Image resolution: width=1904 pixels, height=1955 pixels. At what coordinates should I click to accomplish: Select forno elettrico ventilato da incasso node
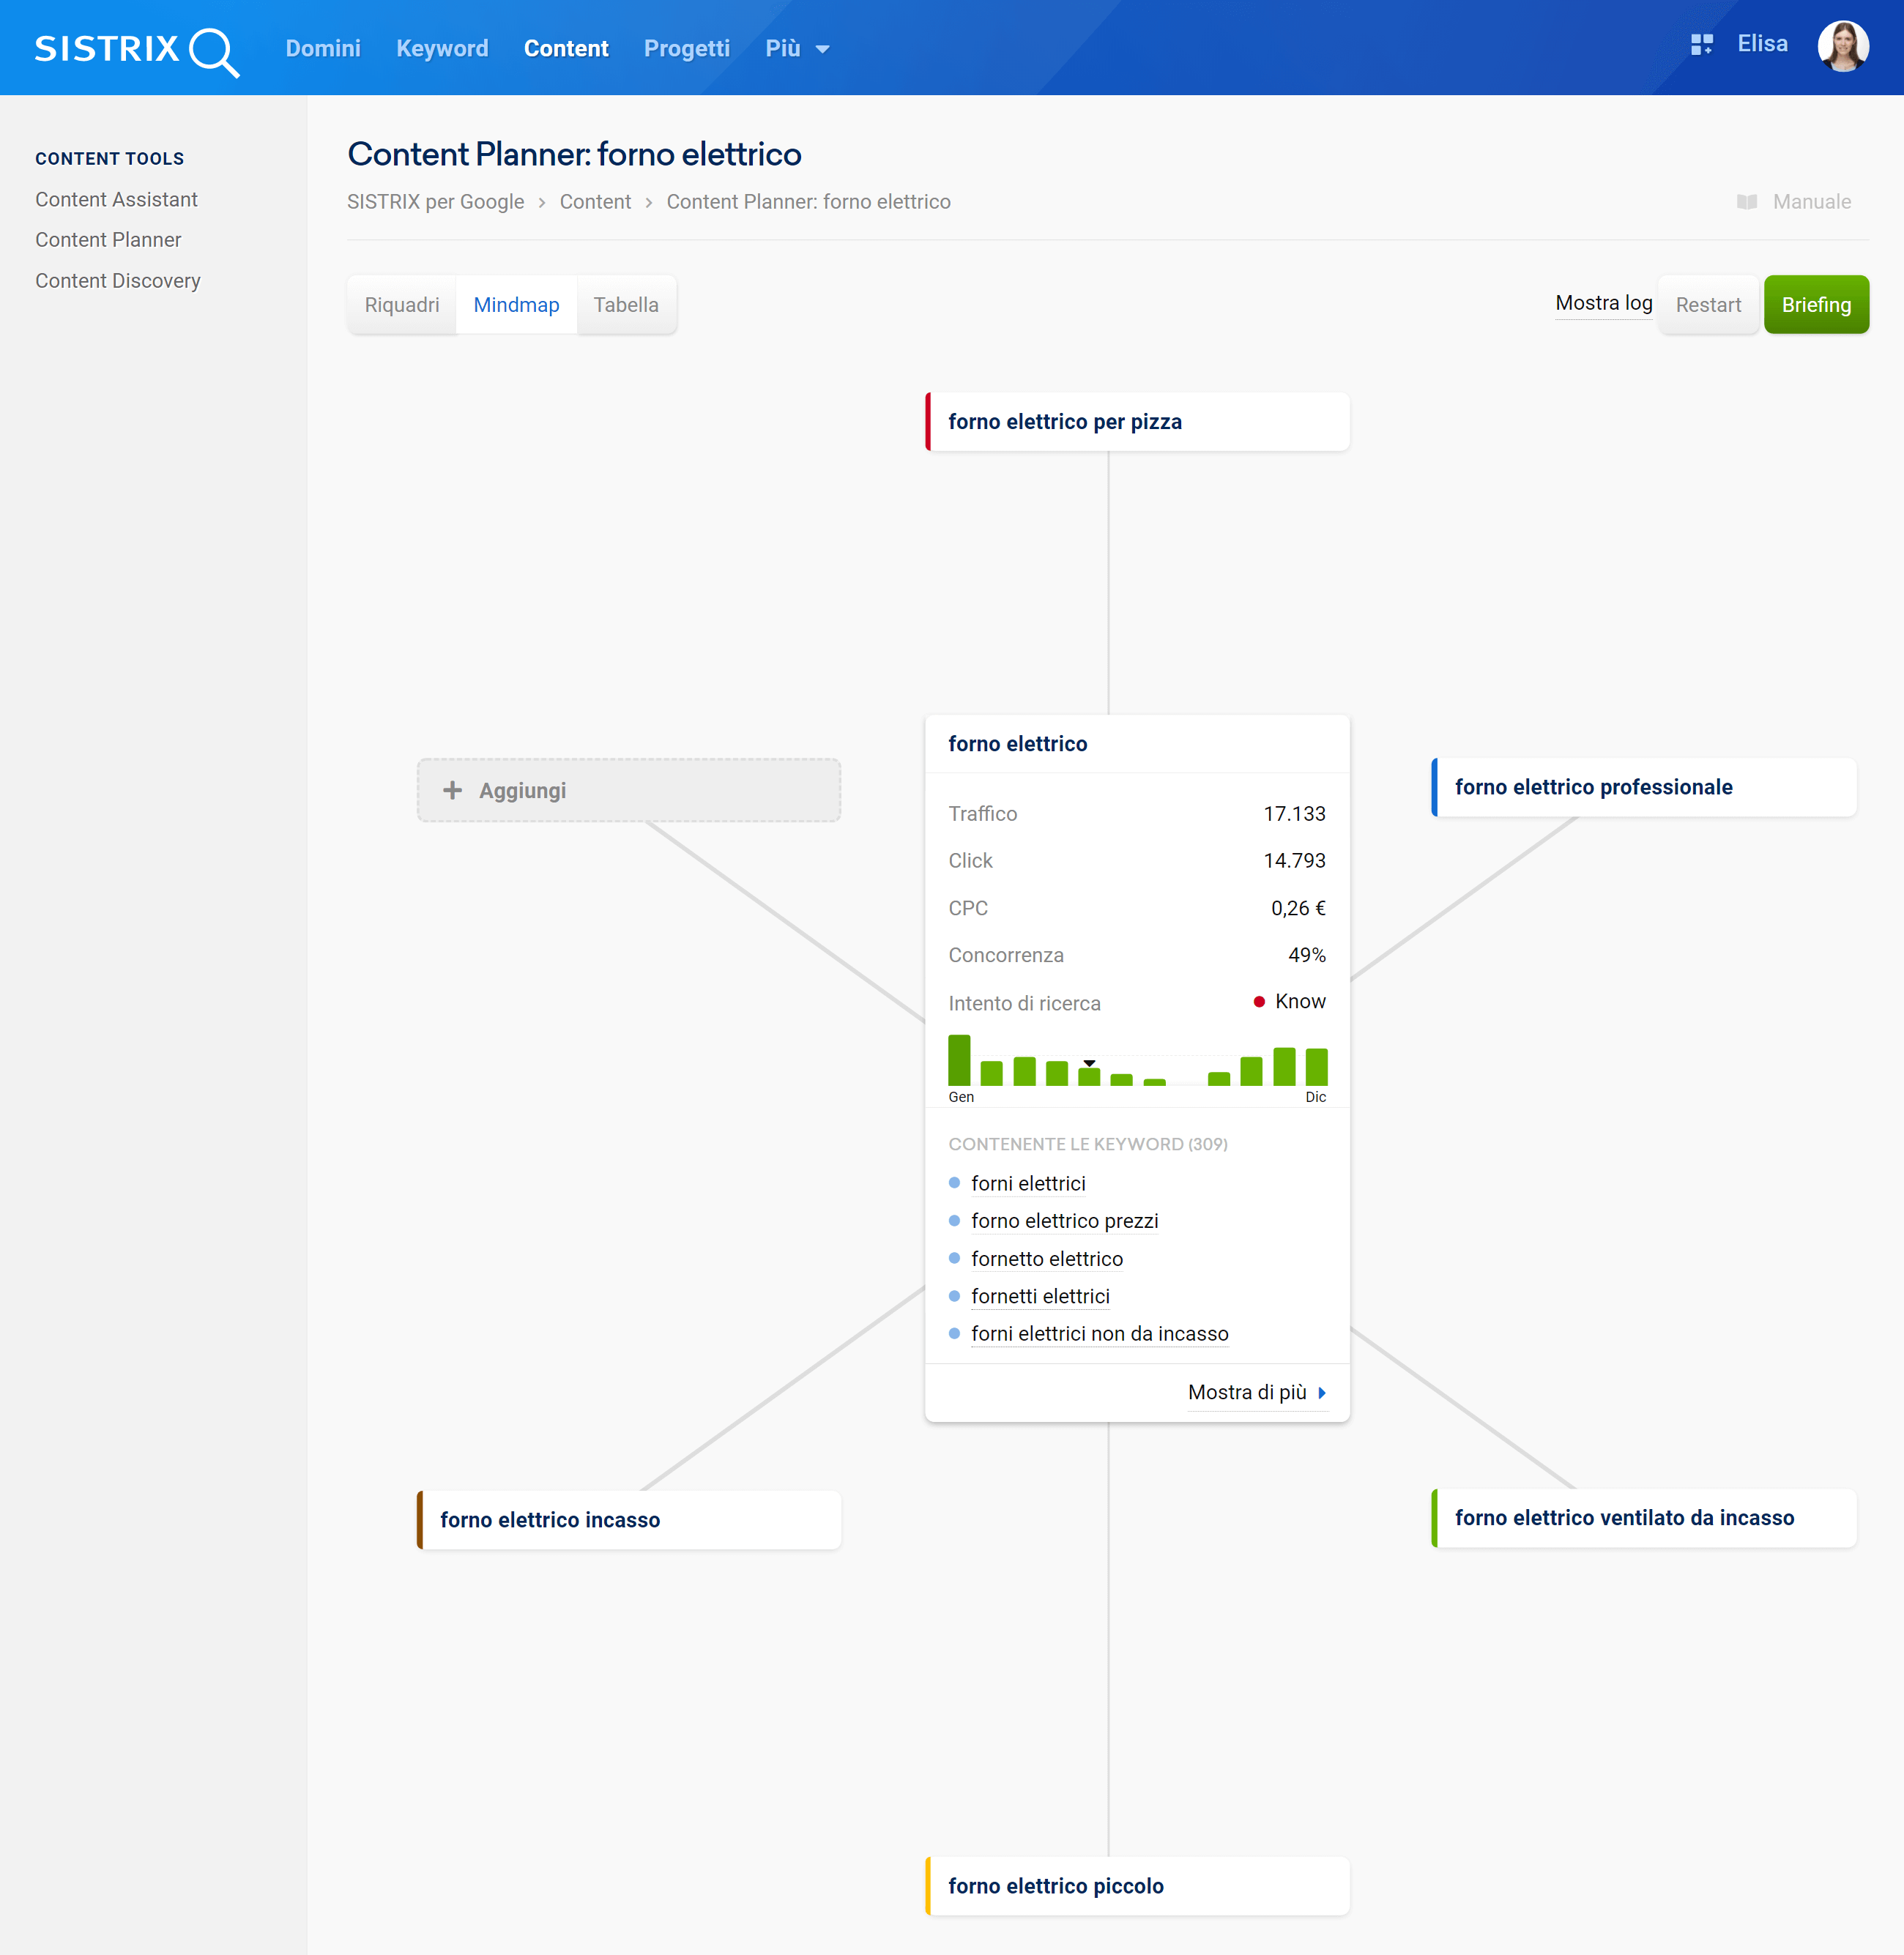[x=1644, y=1518]
